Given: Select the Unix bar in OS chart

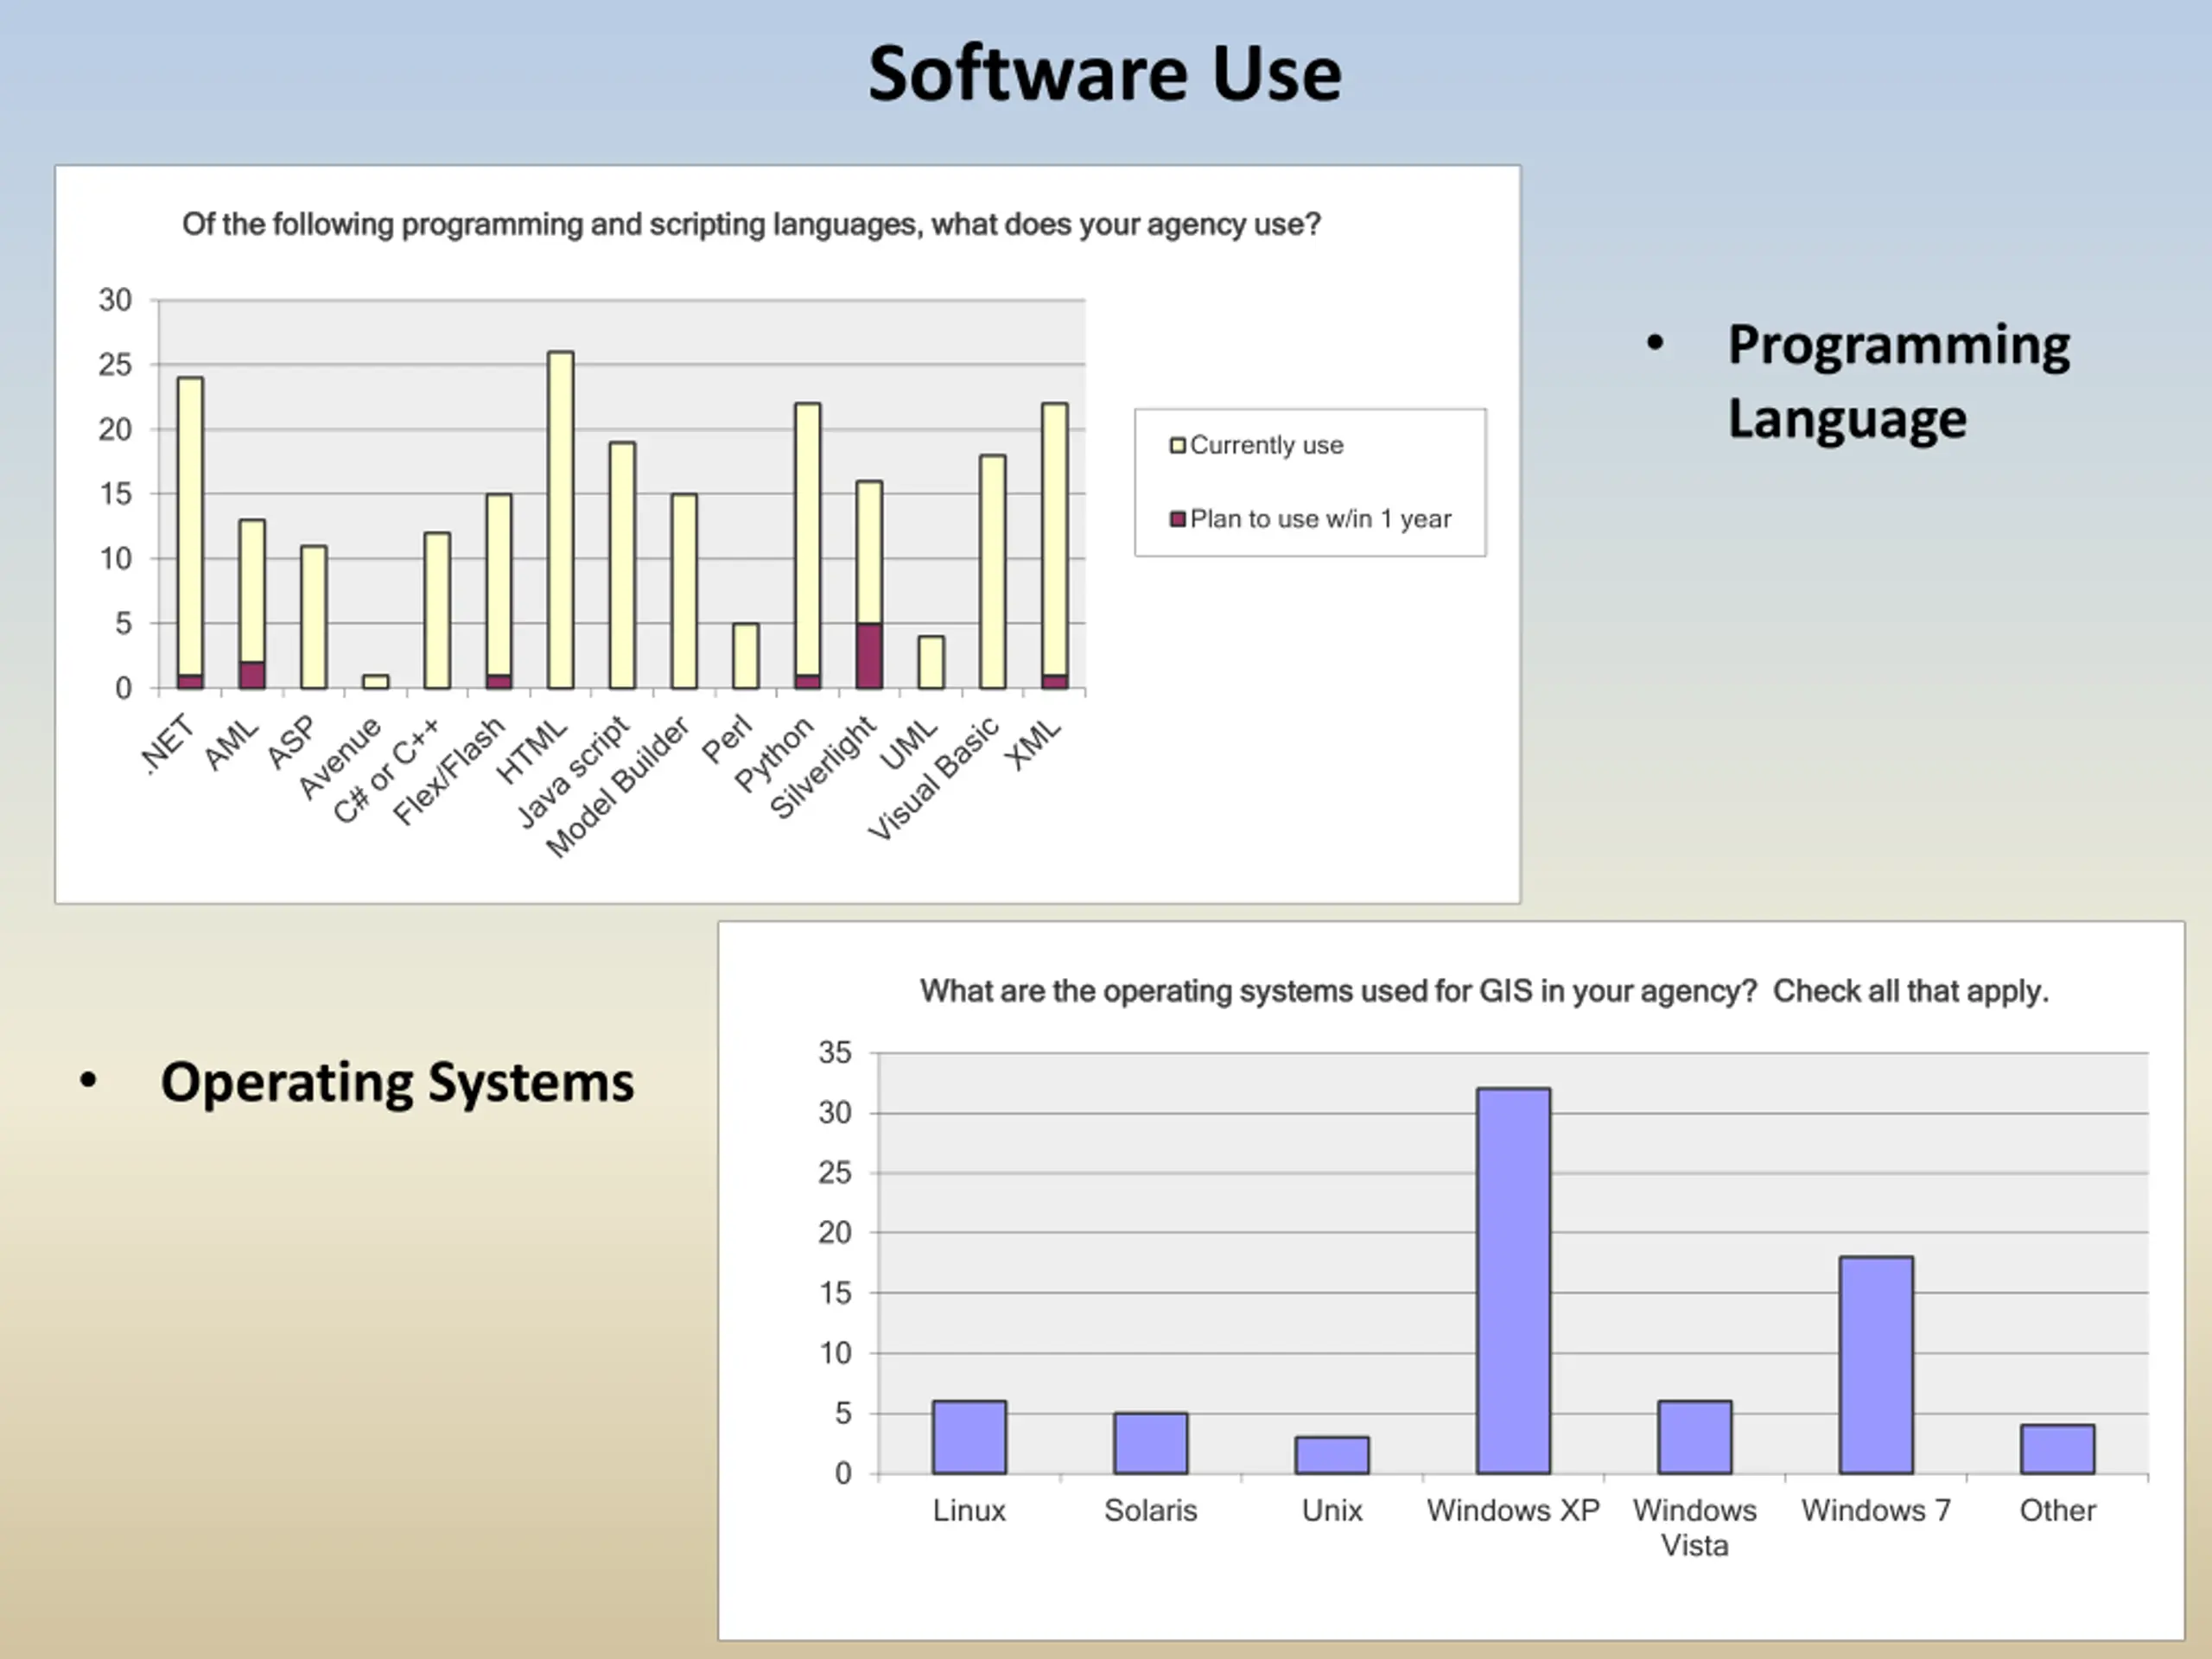Looking at the screenshot, I should click(x=1332, y=1455).
